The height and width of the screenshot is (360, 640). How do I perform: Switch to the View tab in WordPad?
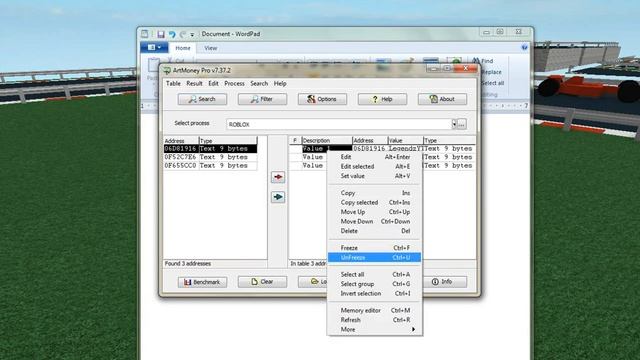[211, 48]
